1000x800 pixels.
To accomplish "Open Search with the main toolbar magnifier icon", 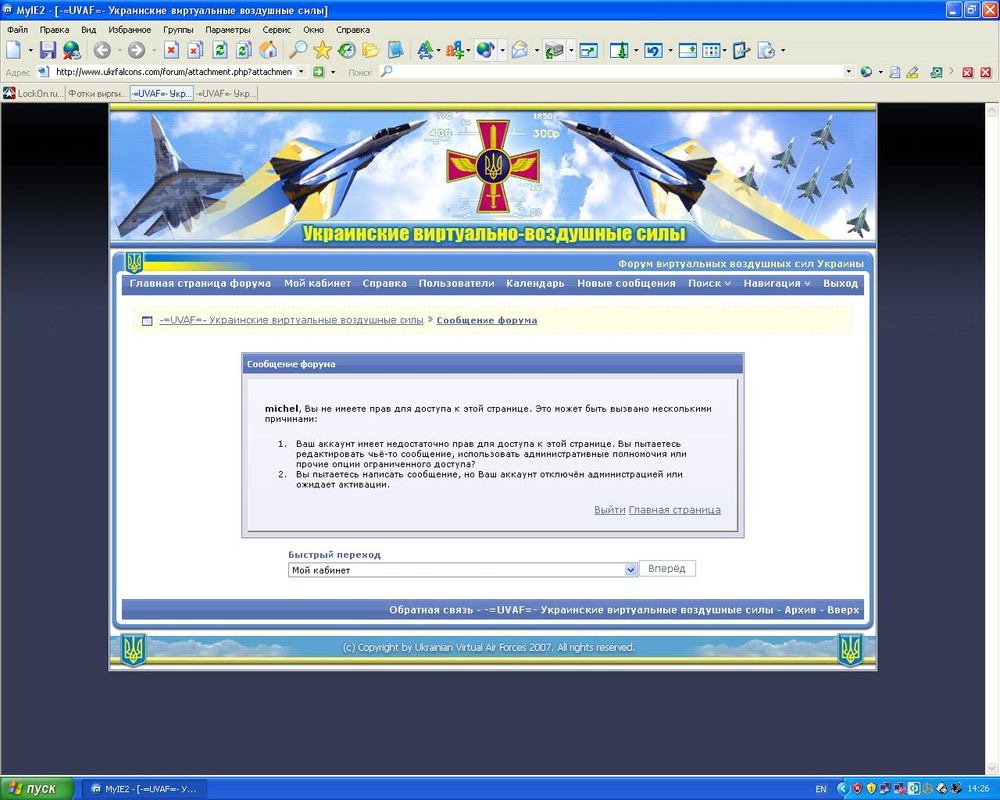I will [x=298, y=50].
